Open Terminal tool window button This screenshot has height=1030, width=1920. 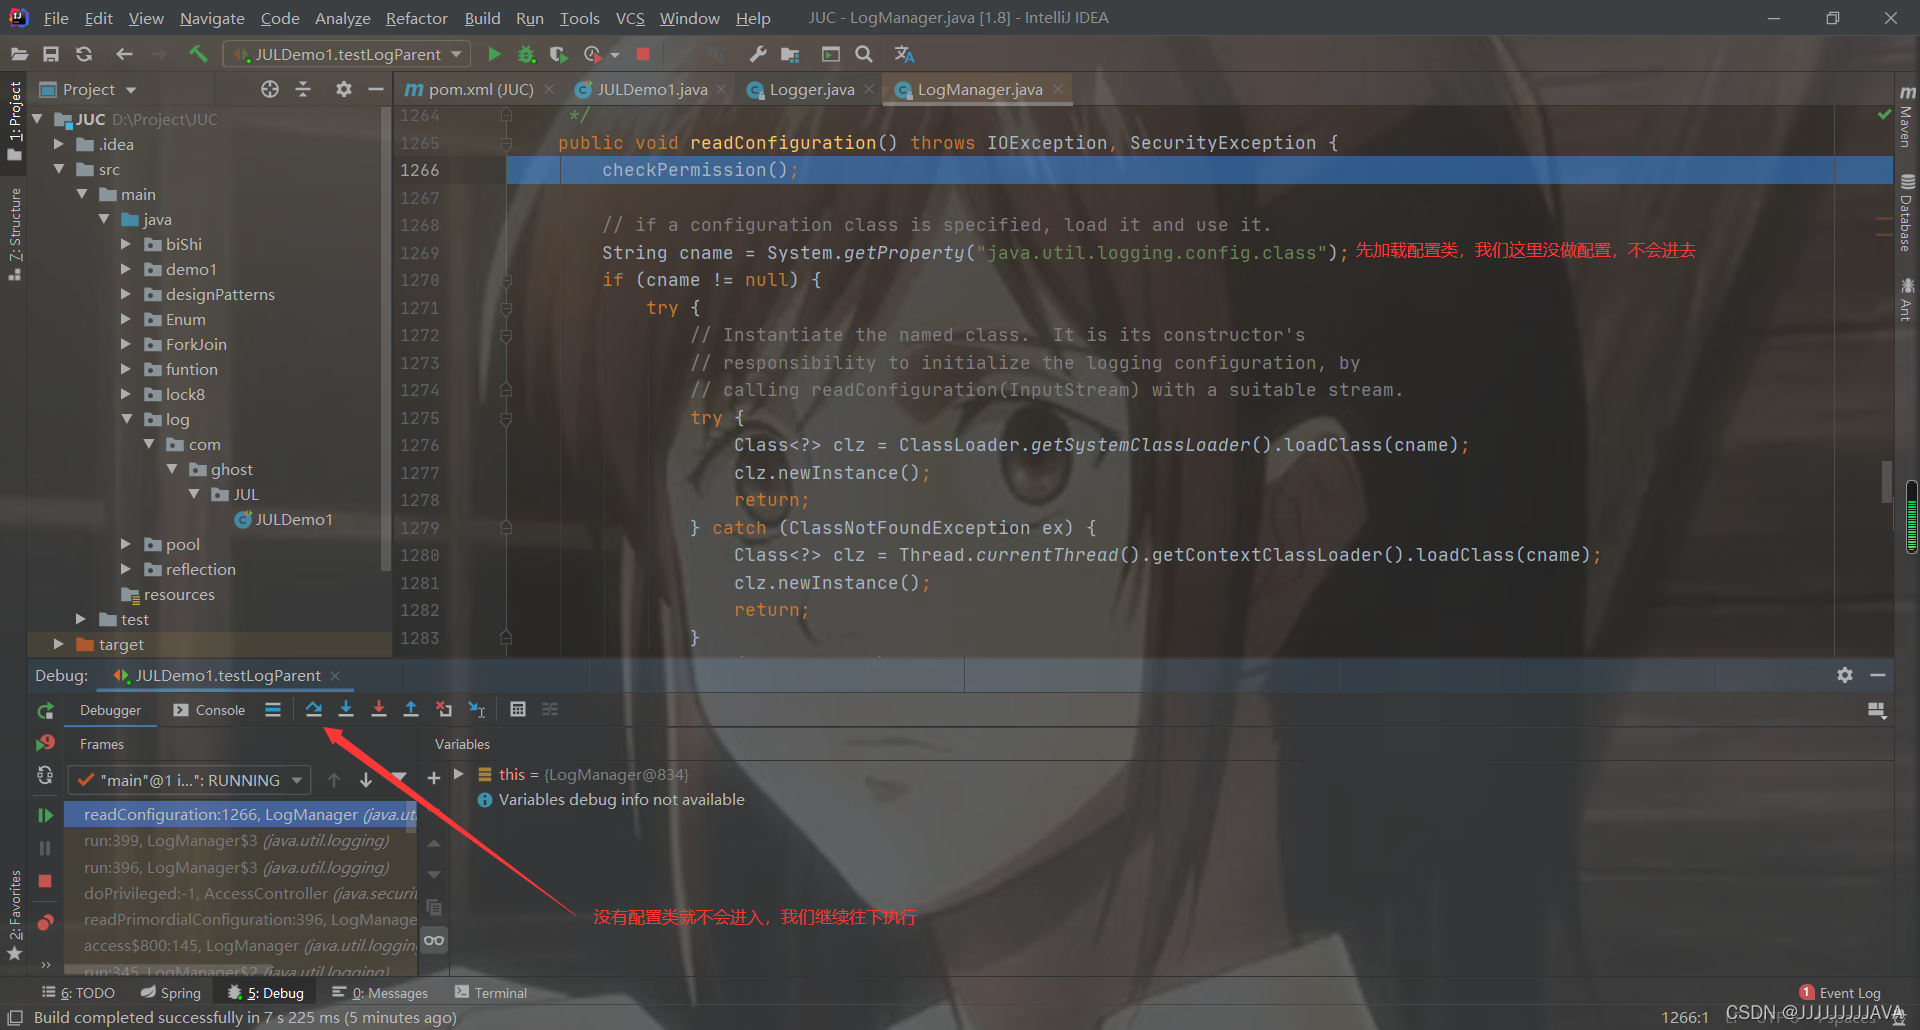[491, 992]
